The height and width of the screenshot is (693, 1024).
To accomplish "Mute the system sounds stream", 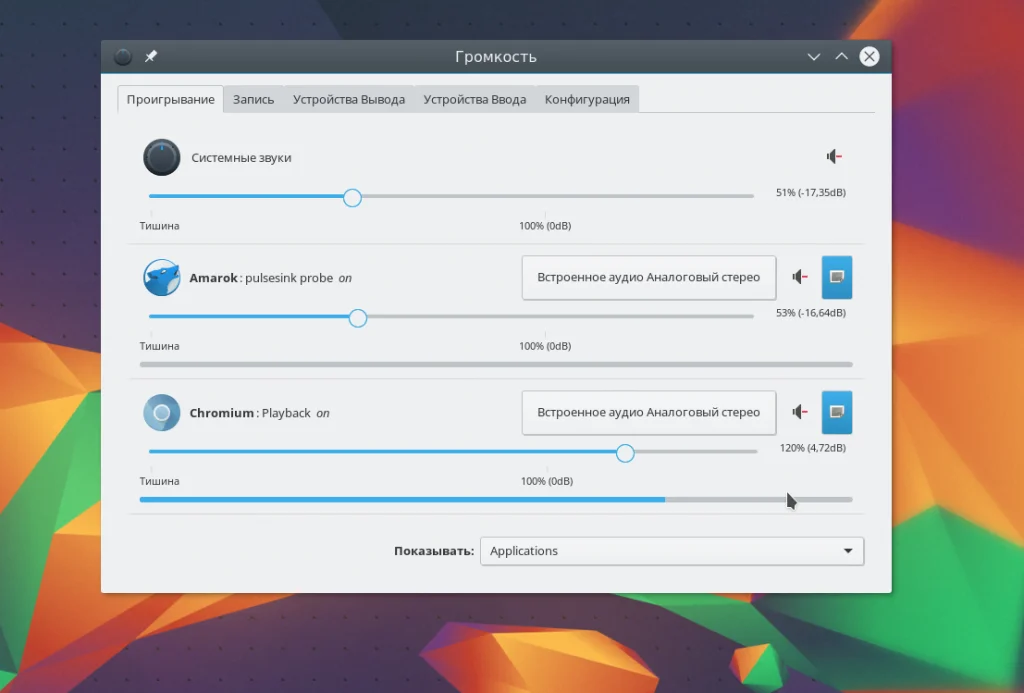I will [834, 157].
